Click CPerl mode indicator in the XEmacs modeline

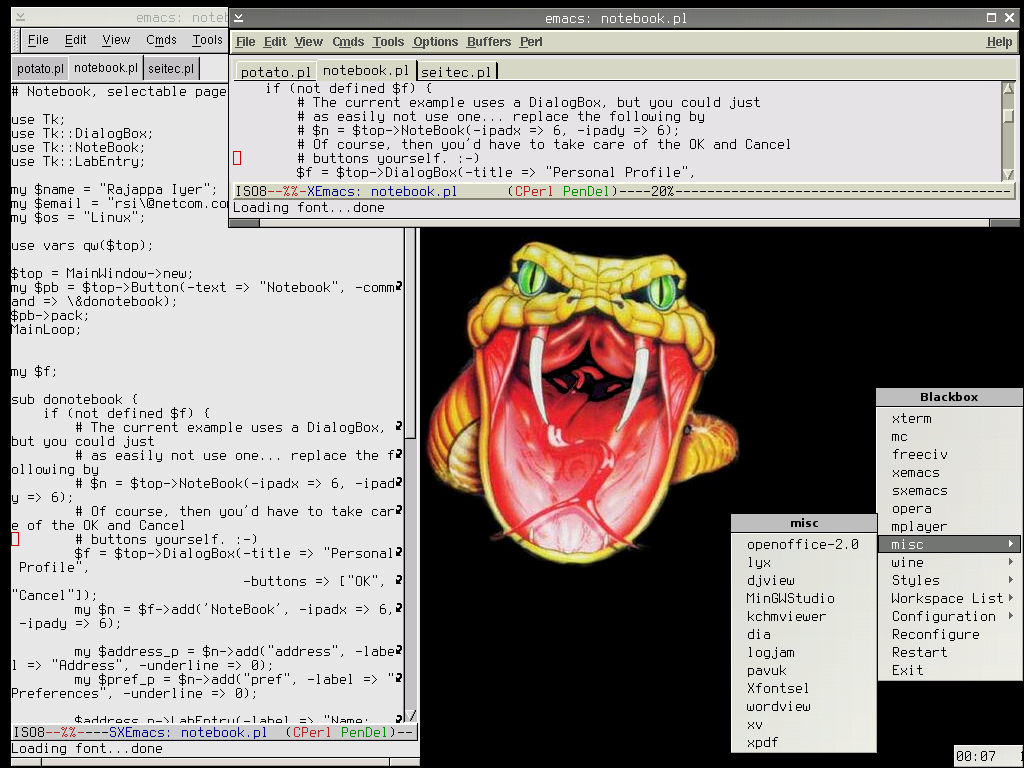coord(534,191)
